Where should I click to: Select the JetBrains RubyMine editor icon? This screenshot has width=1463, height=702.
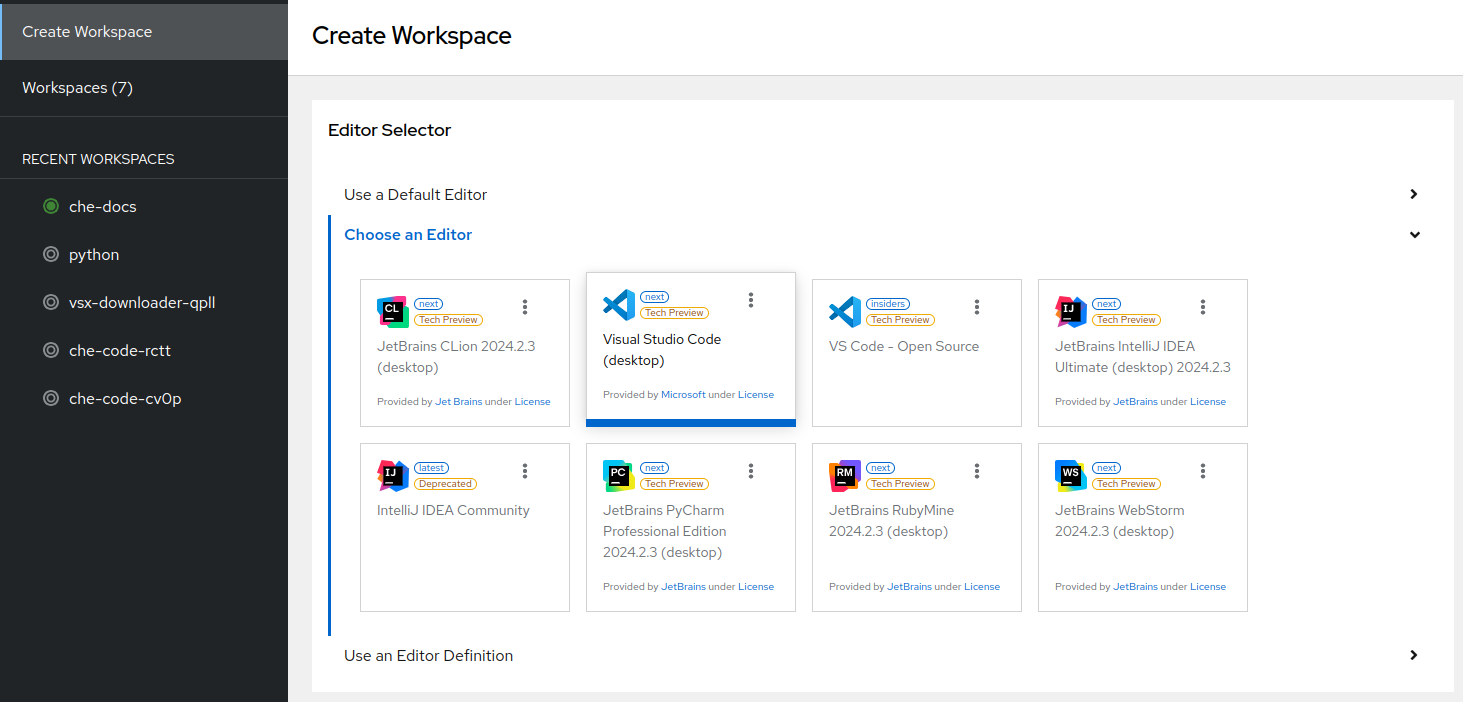click(x=844, y=475)
